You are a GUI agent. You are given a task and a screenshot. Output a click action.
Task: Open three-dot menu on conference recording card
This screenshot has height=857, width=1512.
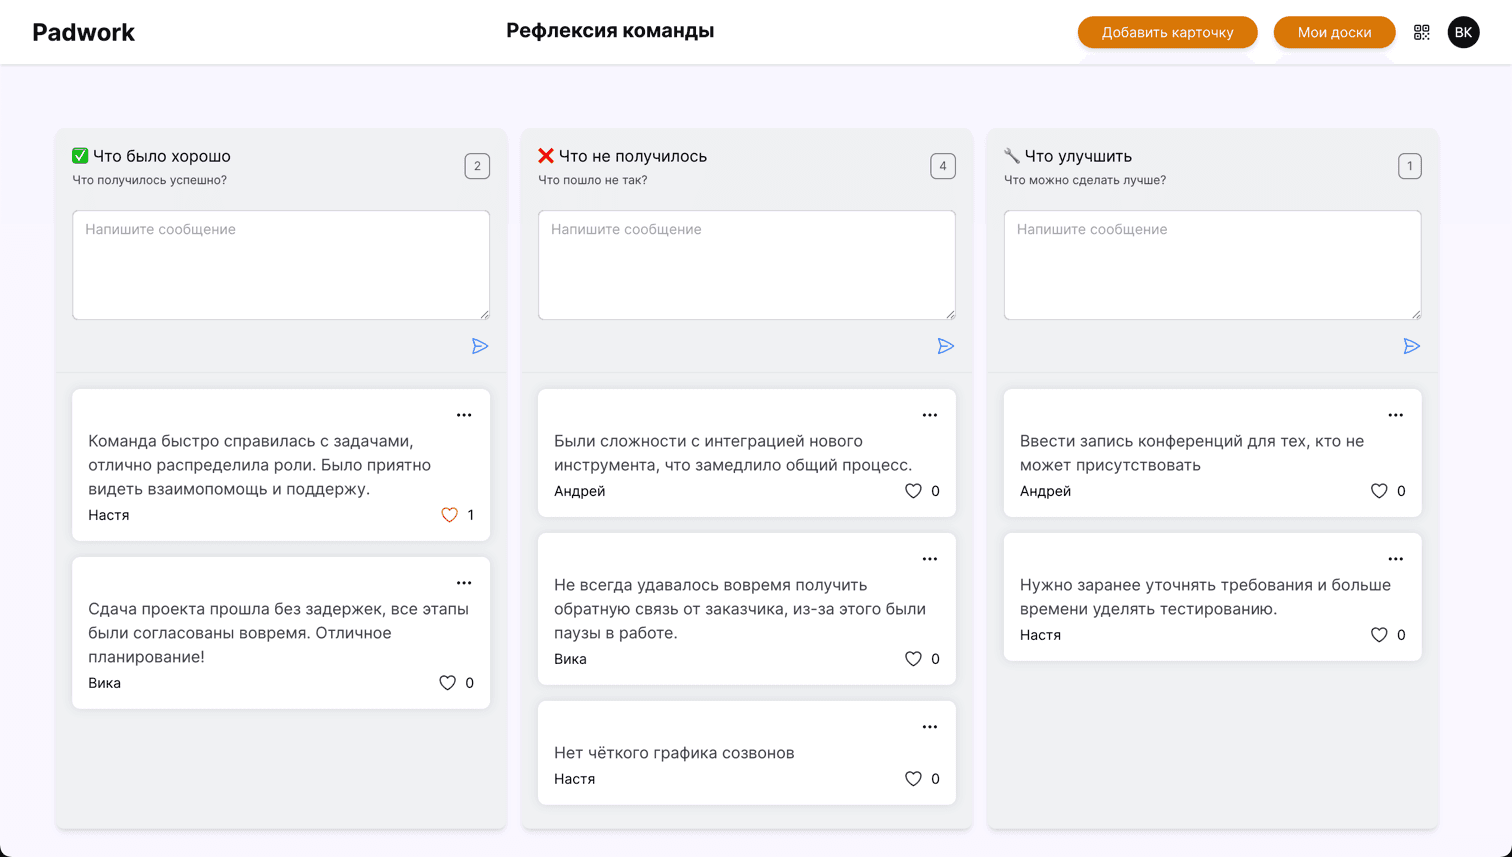click(1395, 415)
